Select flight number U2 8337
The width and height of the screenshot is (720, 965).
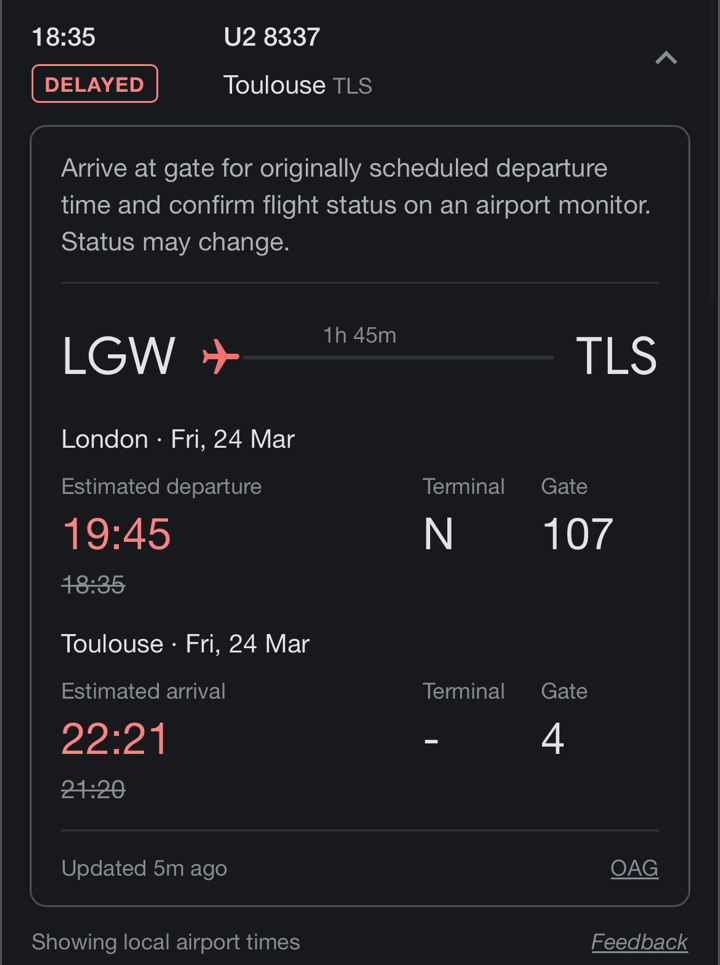pos(271,37)
